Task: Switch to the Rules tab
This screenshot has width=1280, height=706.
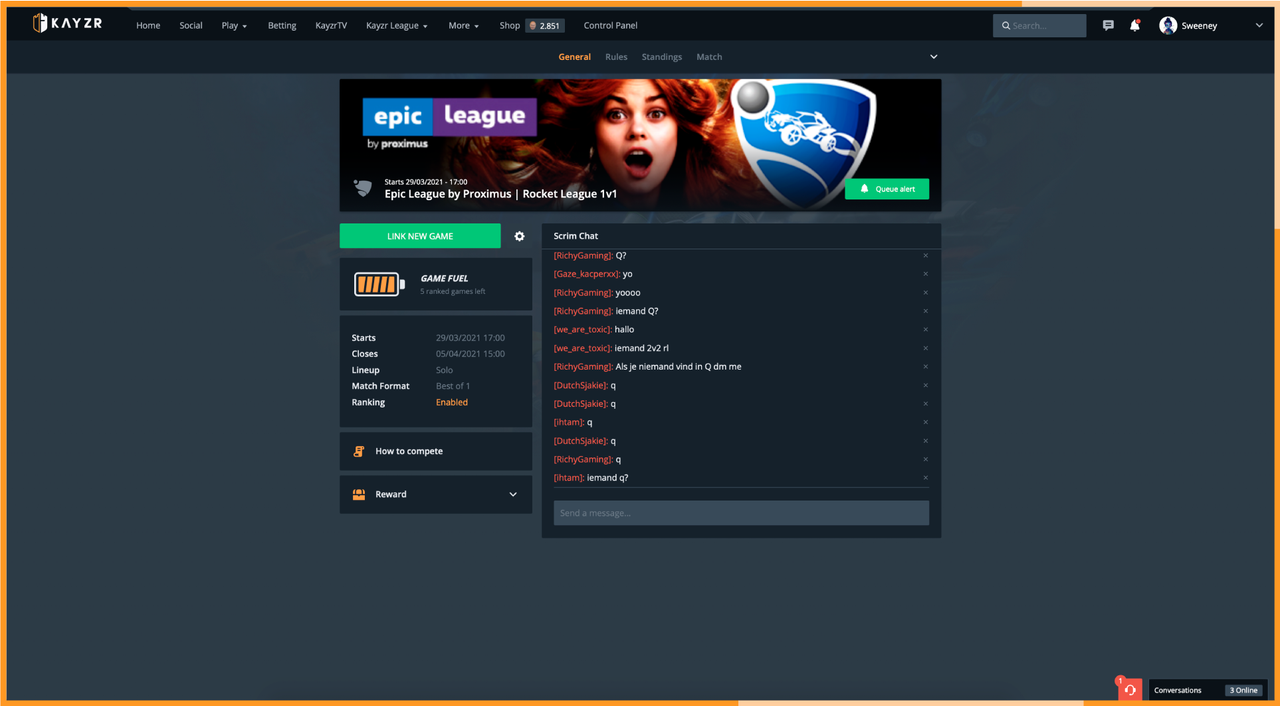Action: tap(616, 57)
